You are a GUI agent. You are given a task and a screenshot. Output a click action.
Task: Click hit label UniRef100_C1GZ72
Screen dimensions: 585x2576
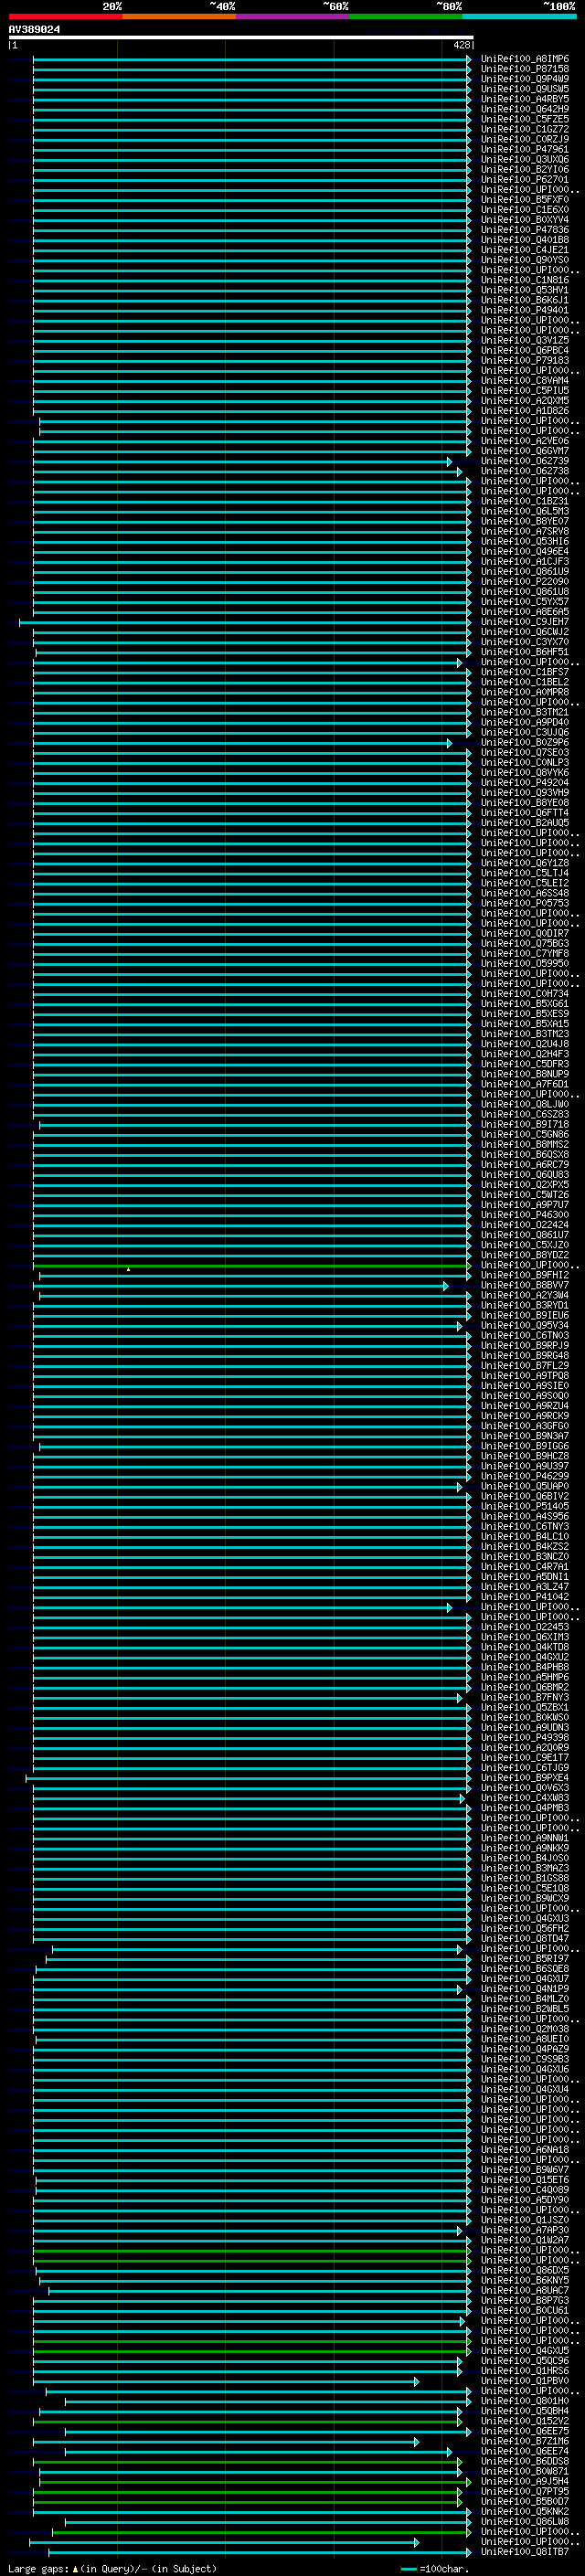click(x=524, y=129)
